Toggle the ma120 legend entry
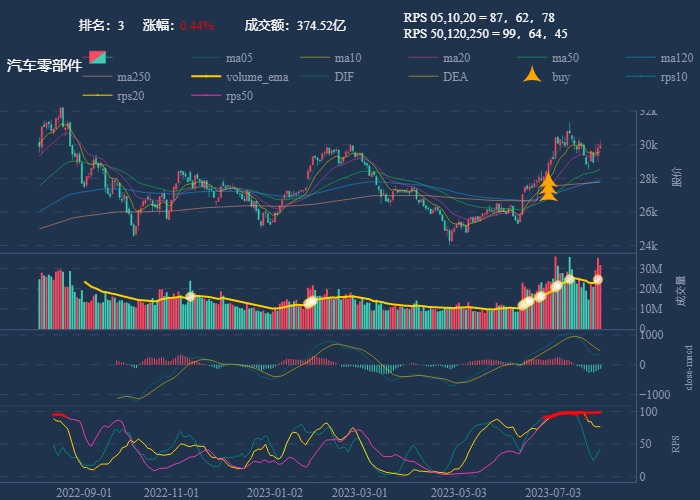The width and height of the screenshot is (700, 500). tap(660, 58)
